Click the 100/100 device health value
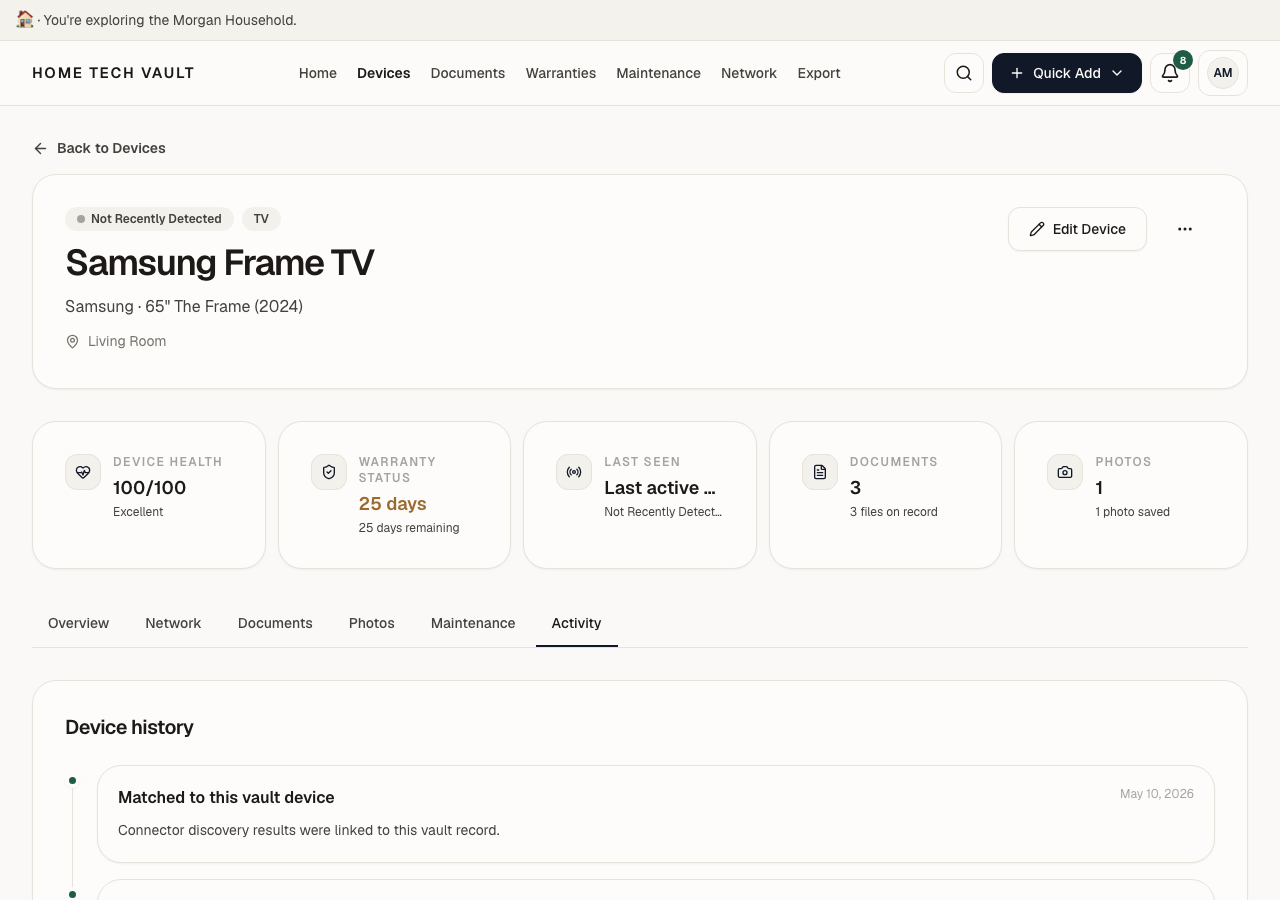Image resolution: width=1280 pixels, height=900 pixels. pyautogui.click(x=150, y=488)
